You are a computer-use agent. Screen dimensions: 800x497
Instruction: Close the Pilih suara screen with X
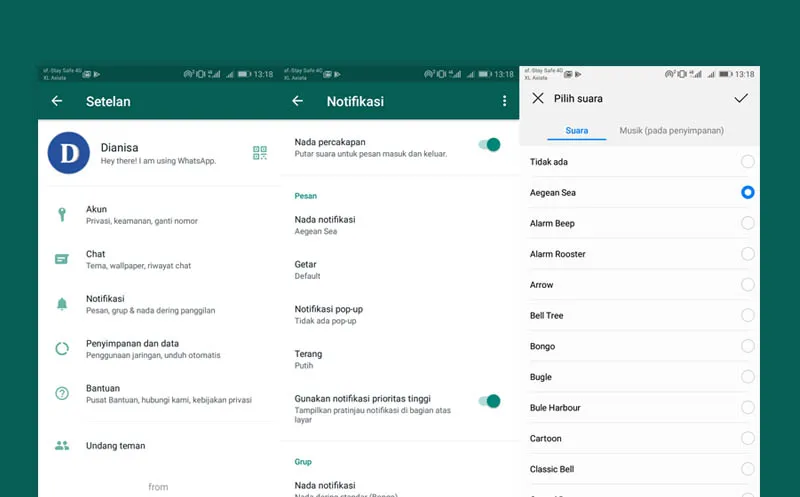point(538,98)
